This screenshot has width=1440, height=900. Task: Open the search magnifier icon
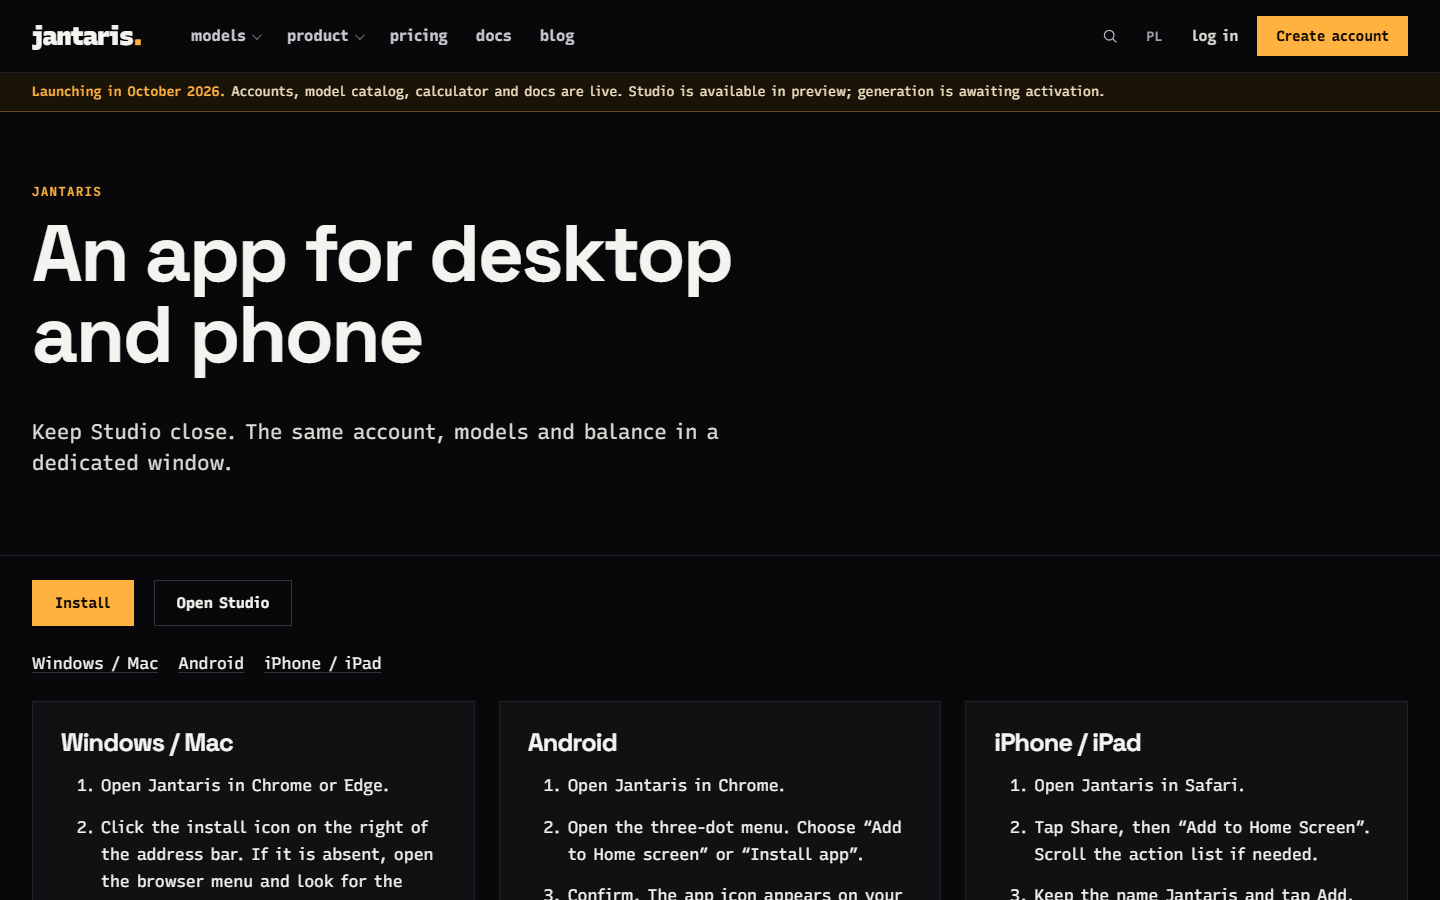point(1110,36)
